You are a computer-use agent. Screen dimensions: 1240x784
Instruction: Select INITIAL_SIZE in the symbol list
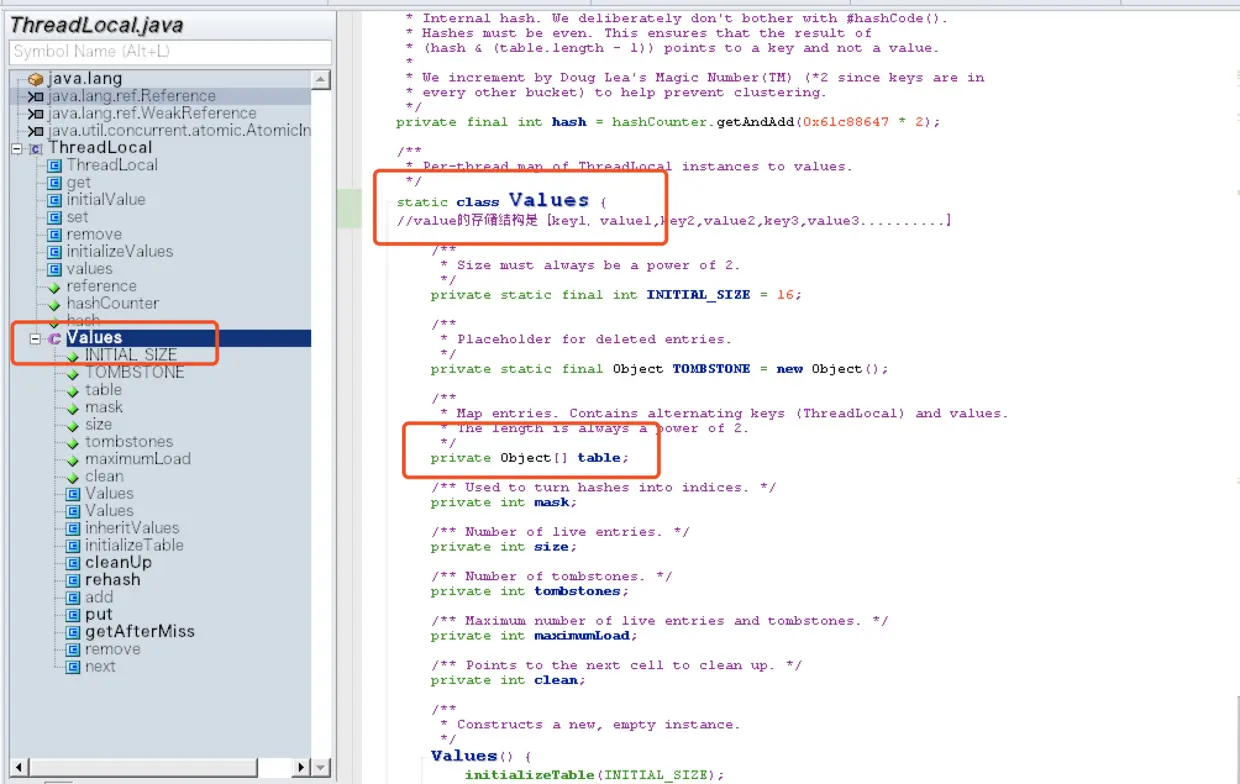coord(130,355)
